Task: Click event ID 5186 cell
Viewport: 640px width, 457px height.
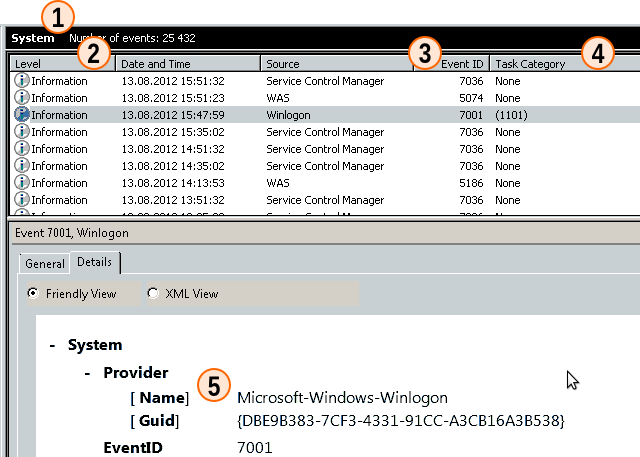Action: pos(471,183)
